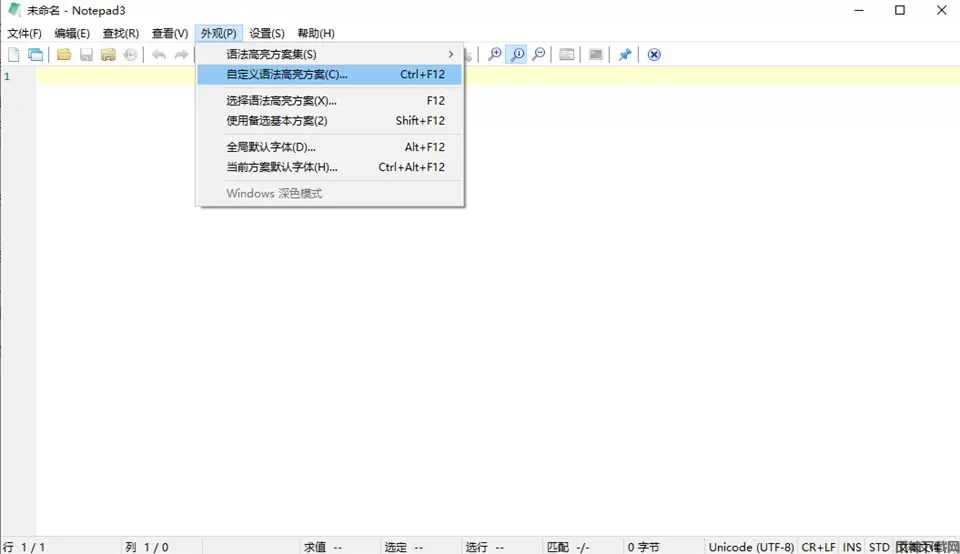
Task: Click the STD status bar field
Action: coord(879,547)
